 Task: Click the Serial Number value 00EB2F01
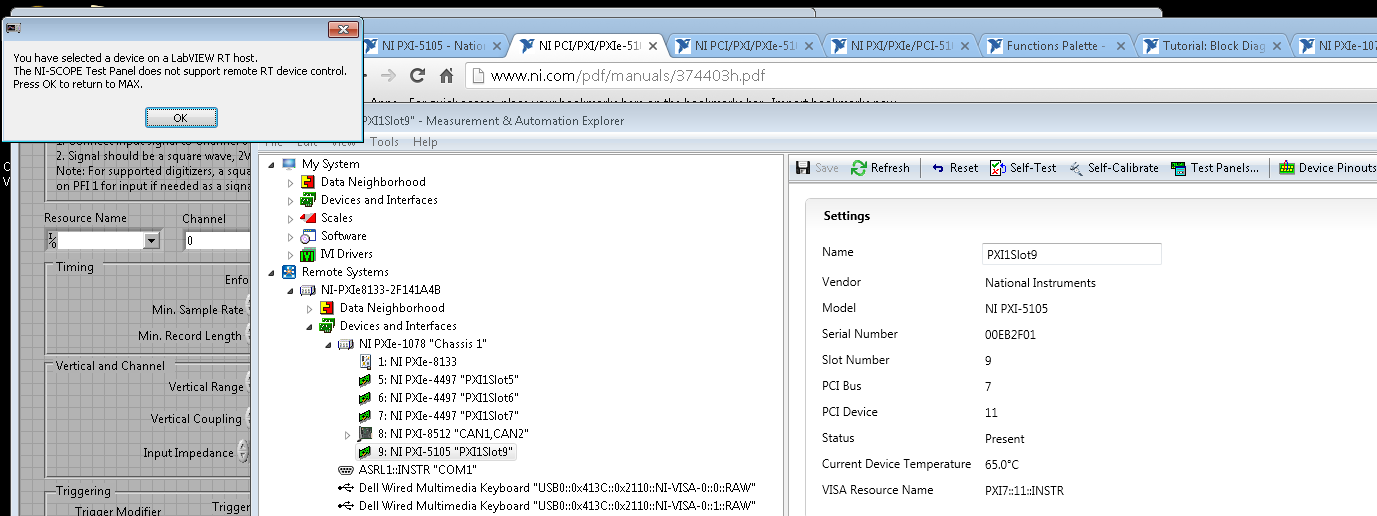(1010, 334)
